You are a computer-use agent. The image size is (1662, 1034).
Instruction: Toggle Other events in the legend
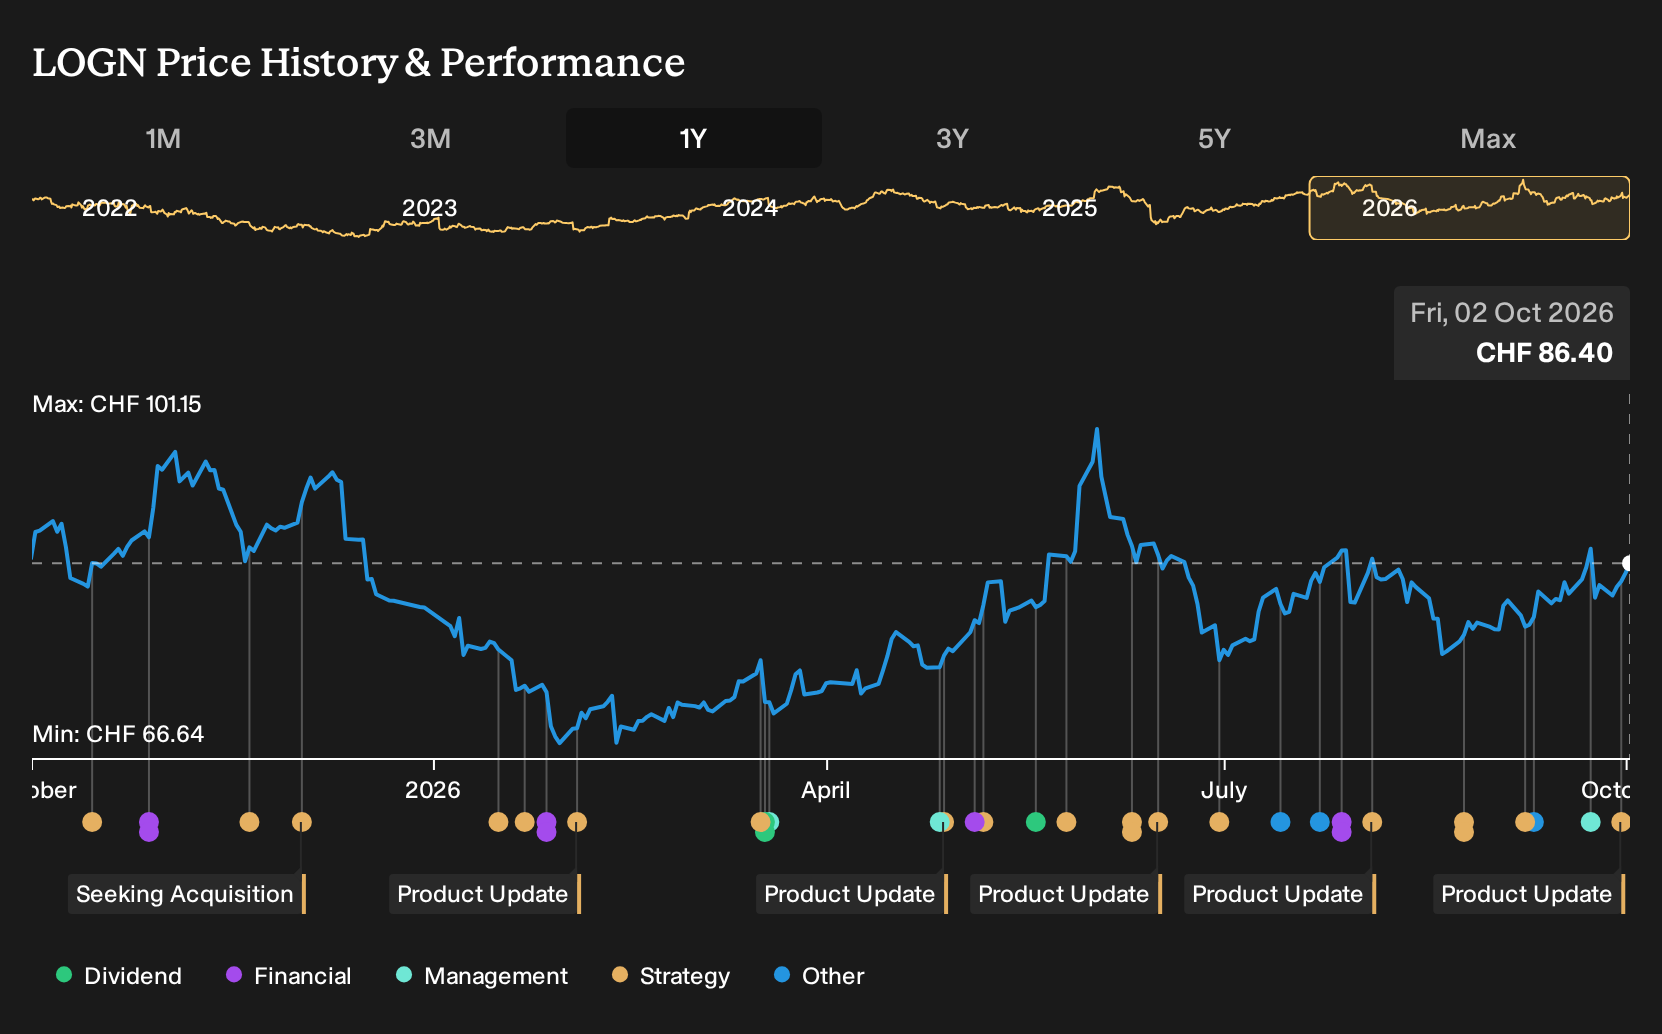[819, 976]
